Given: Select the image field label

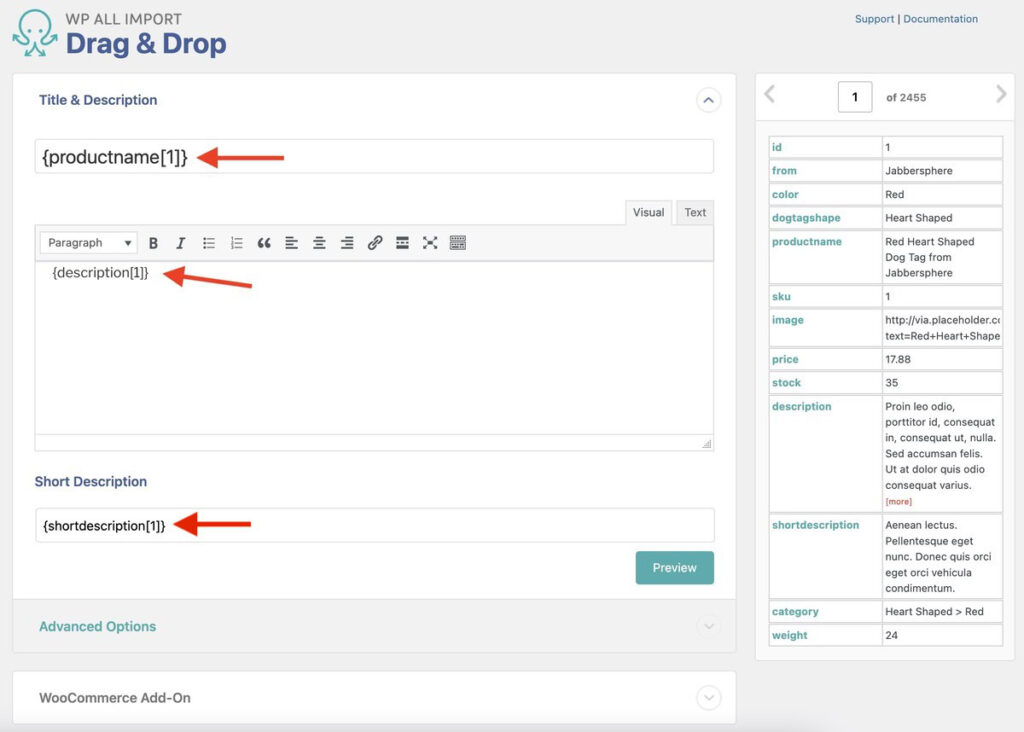Looking at the screenshot, I should [x=788, y=320].
